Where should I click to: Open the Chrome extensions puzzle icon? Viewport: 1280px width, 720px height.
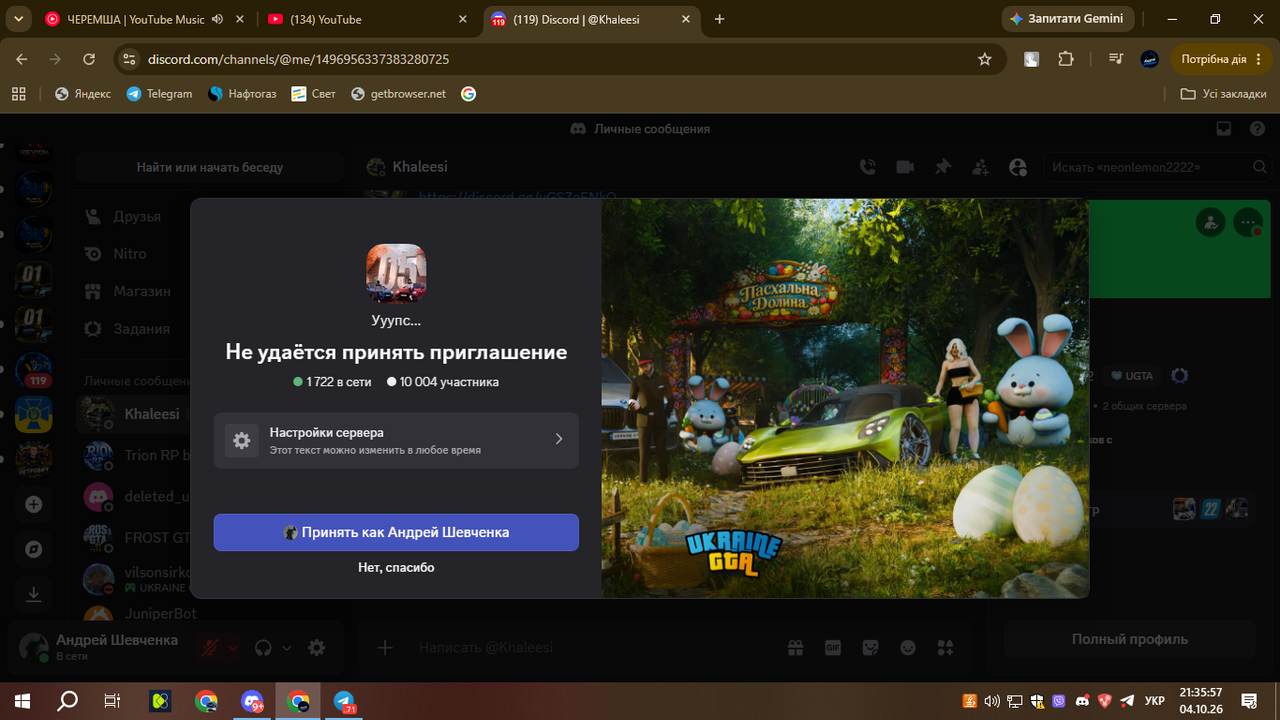pos(1066,59)
